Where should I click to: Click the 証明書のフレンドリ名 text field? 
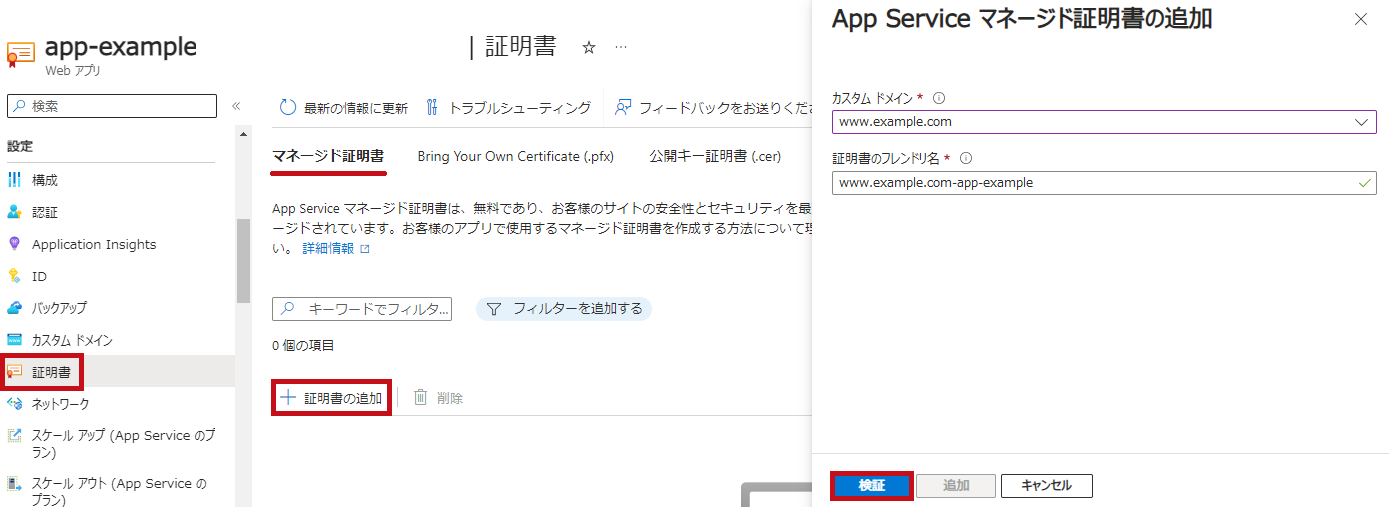pos(1104,182)
